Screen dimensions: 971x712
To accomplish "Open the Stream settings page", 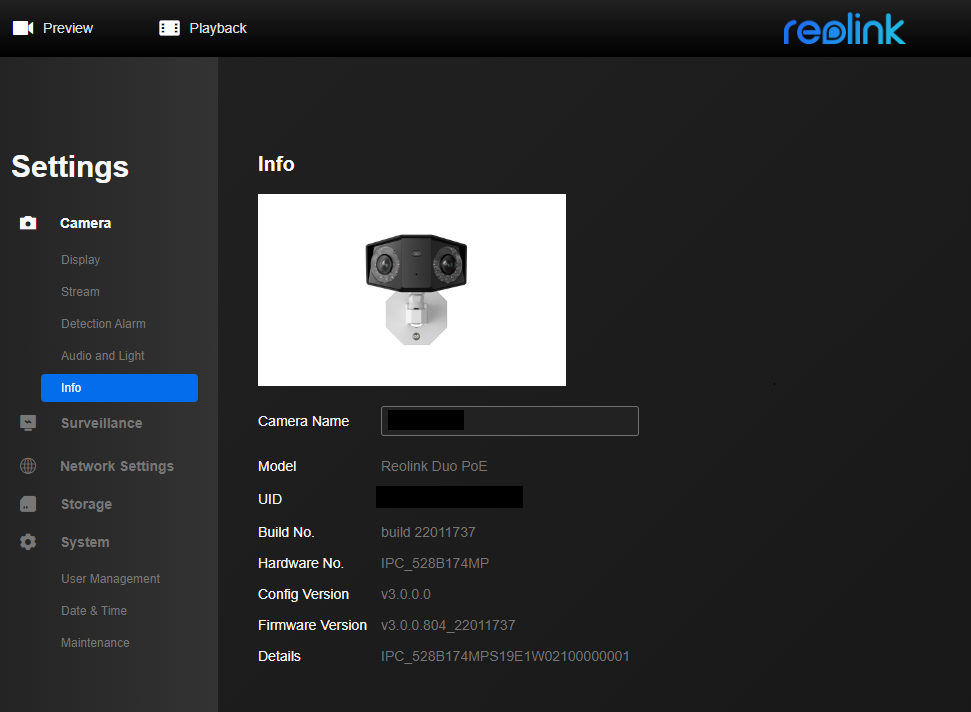I will point(80,291).
